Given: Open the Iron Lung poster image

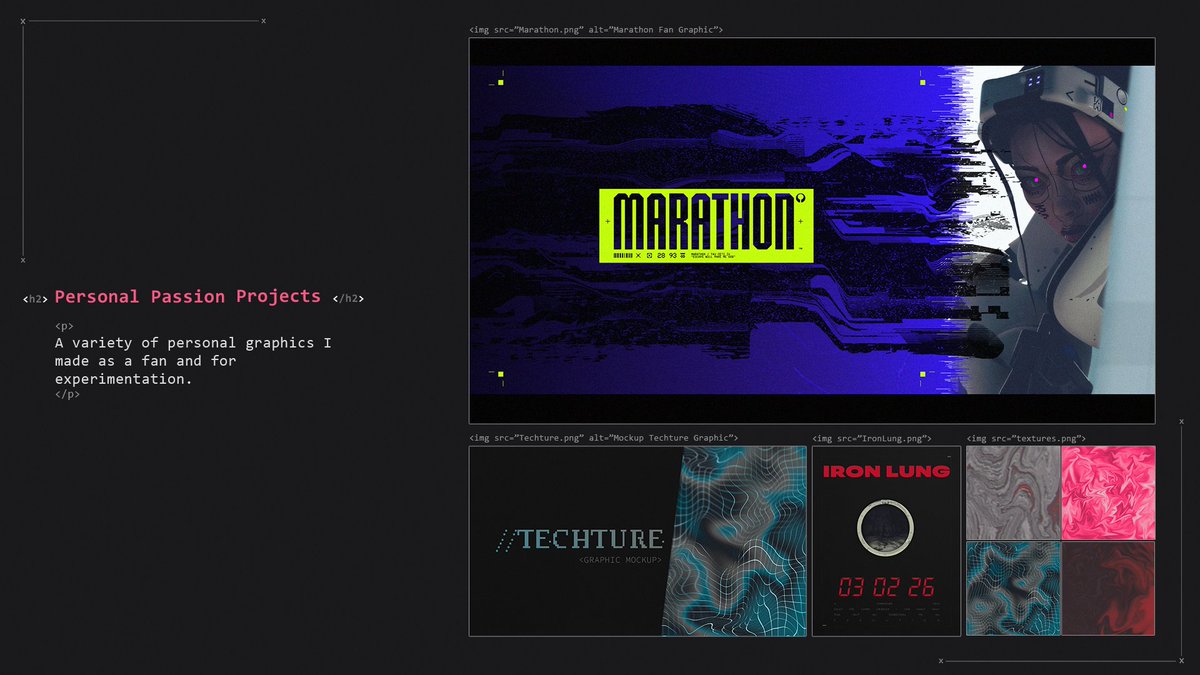Looking at the screenshot, I should 886,541.
